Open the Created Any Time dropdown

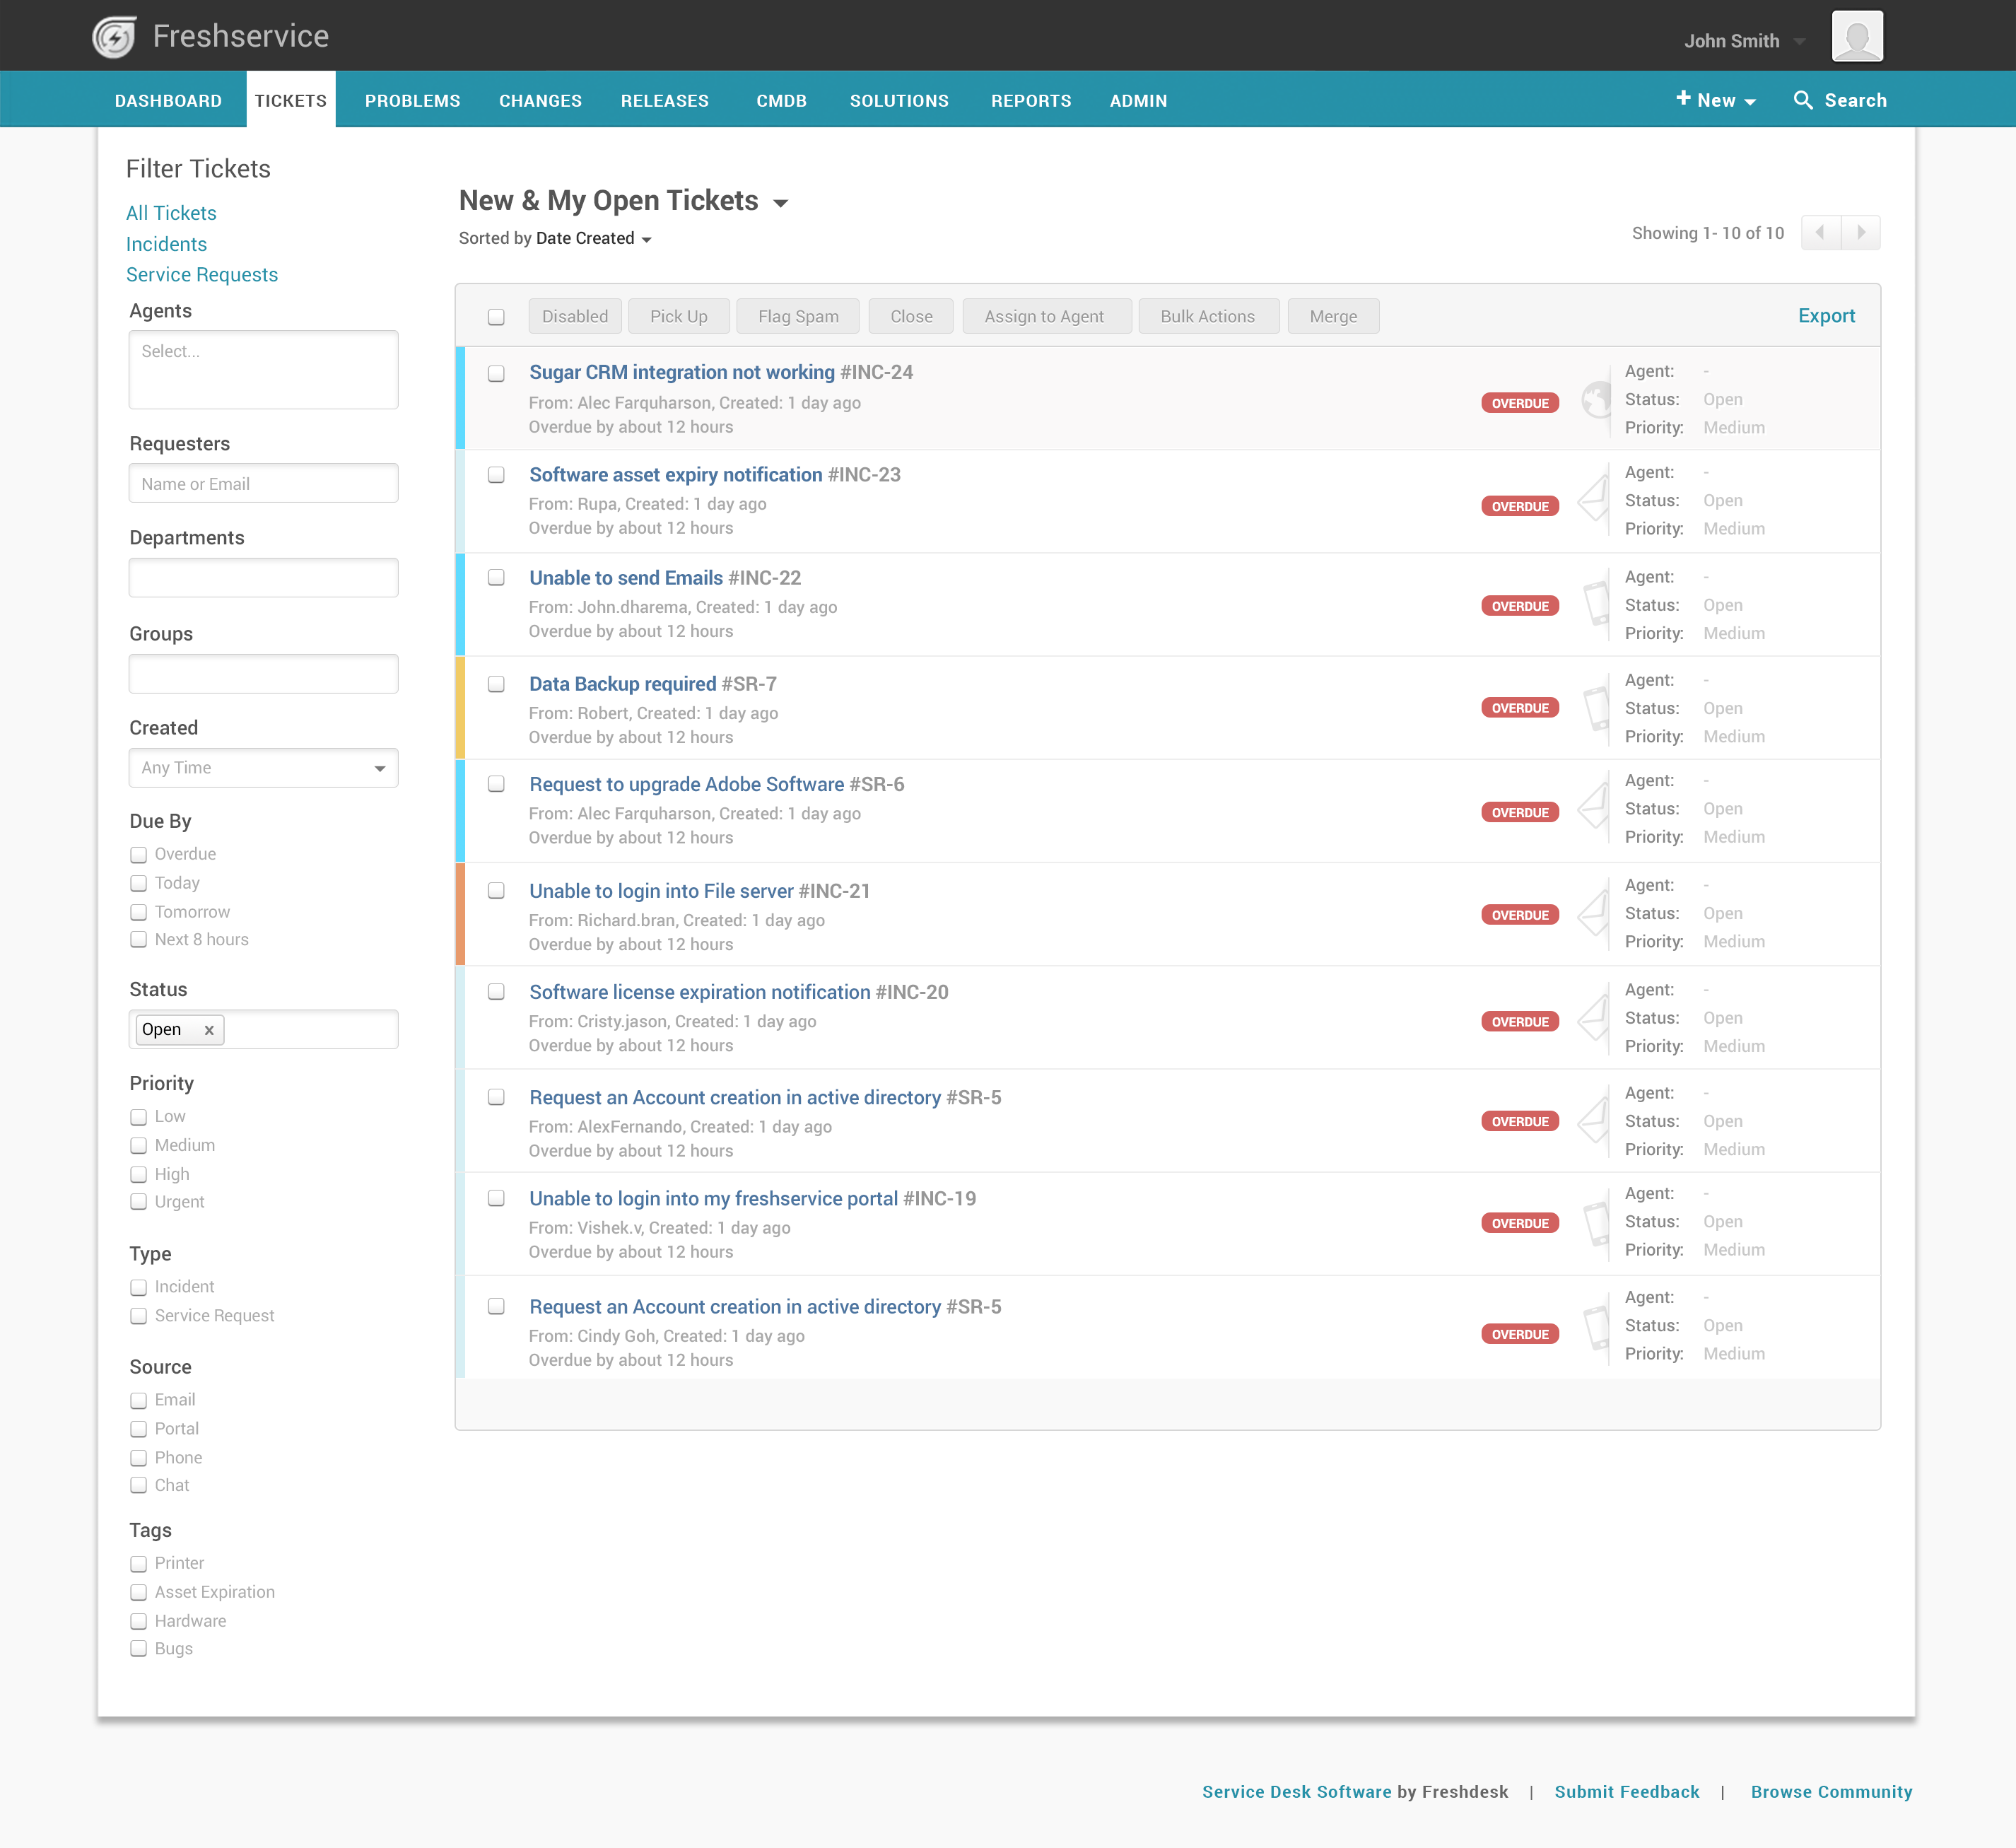click(263, 768)
